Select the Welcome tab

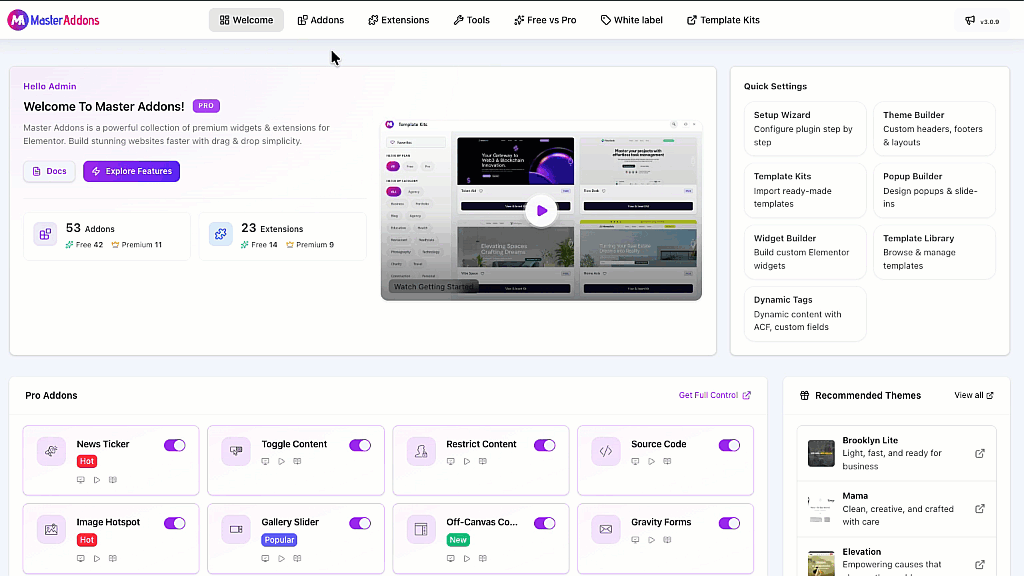(x=246, y=20)
